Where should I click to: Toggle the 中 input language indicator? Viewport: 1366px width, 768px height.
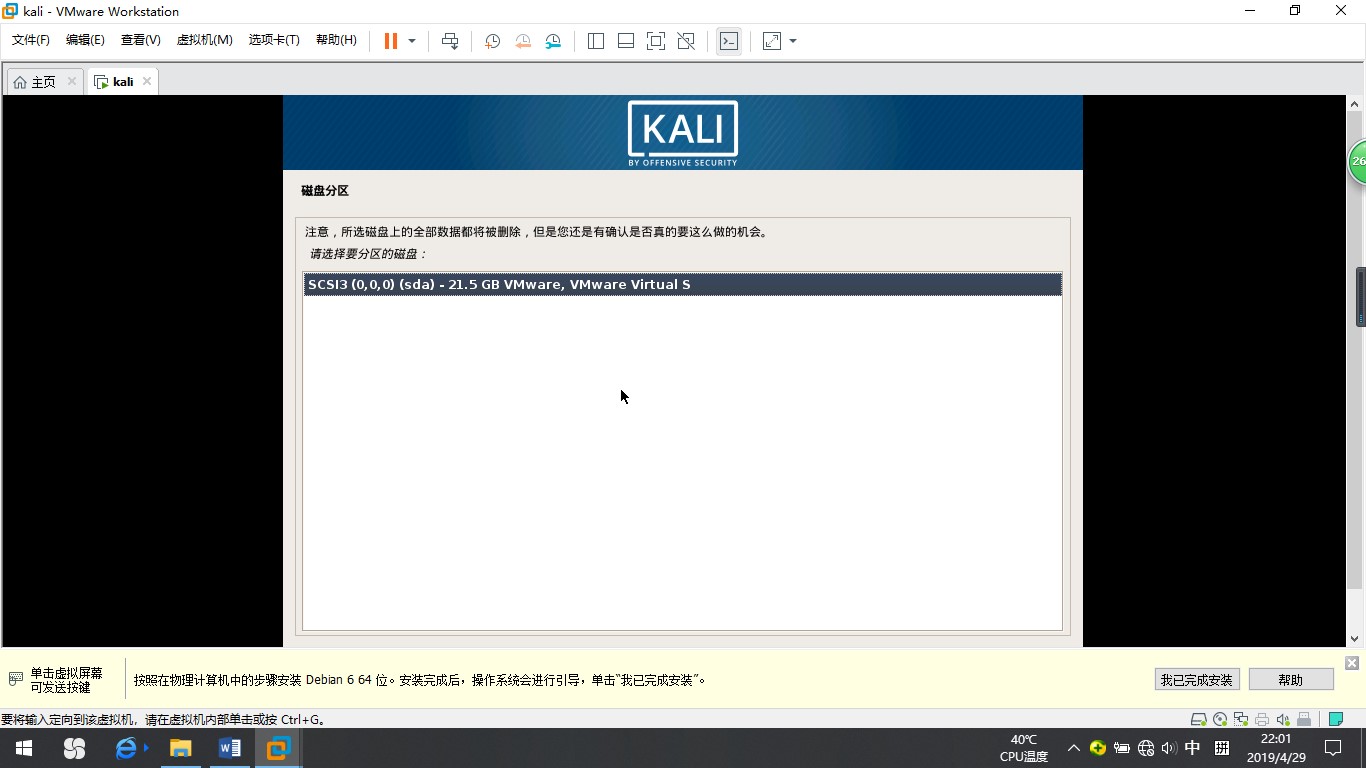click(x=1193, y=748)
